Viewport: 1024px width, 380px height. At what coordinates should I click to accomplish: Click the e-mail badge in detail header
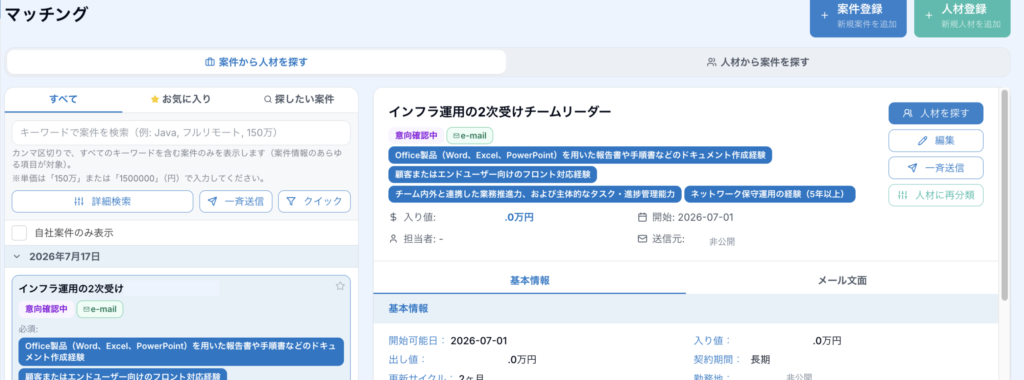click(470, 135)
